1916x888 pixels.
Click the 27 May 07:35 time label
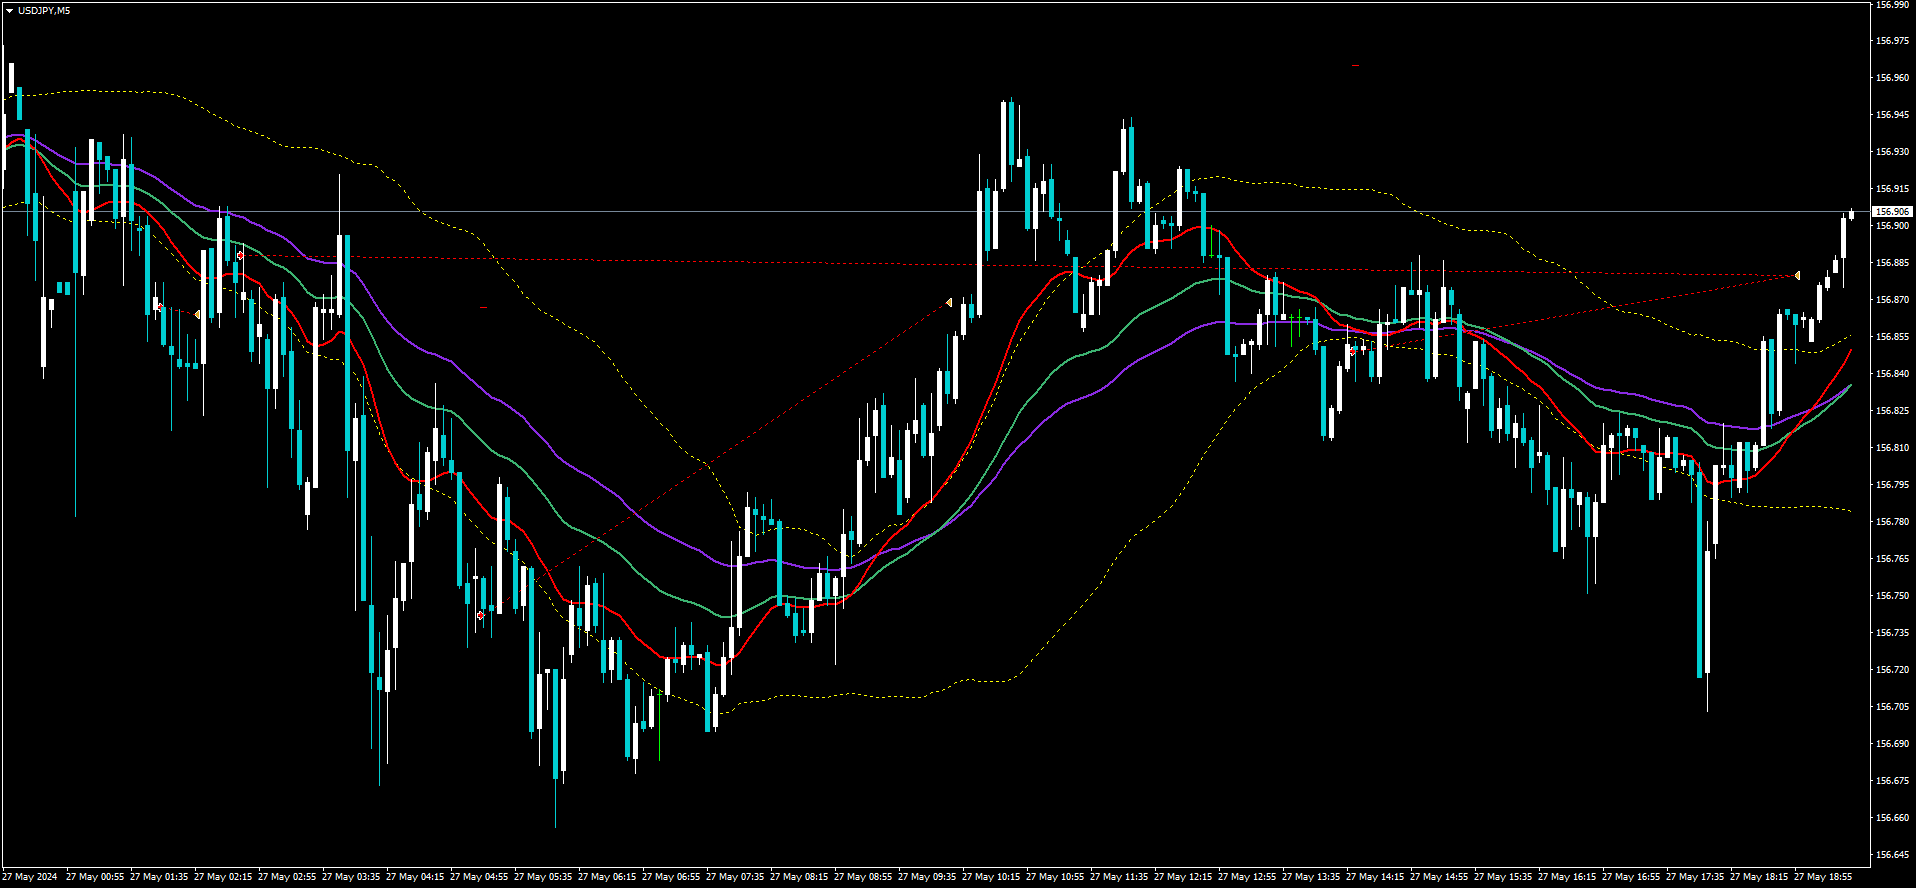[735, 877]
